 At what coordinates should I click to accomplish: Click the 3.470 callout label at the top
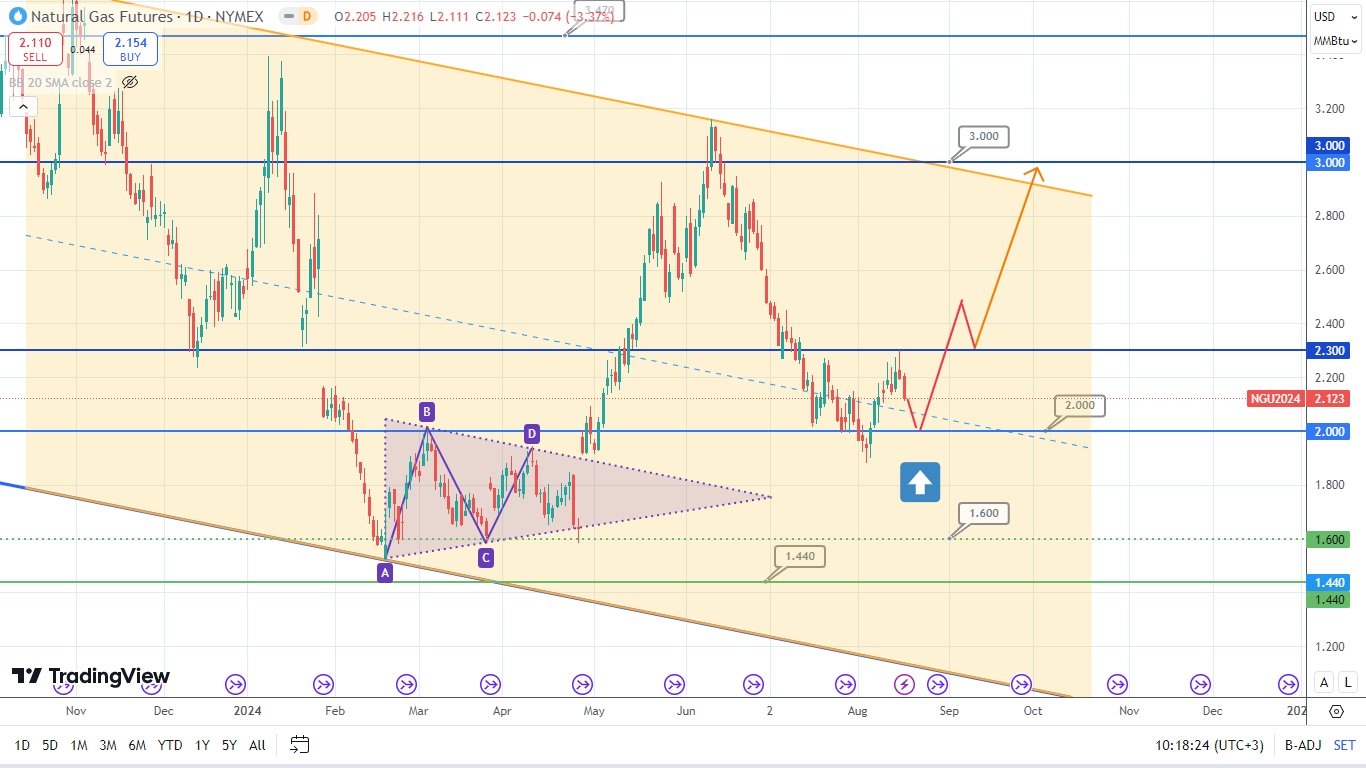click(601, 10)
